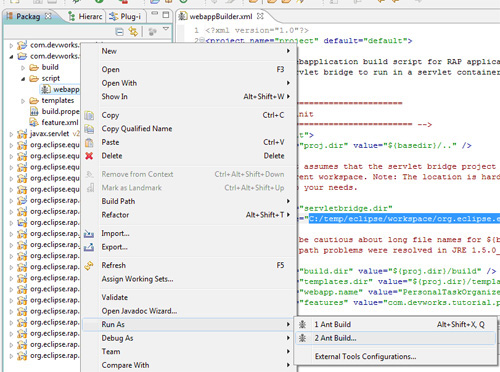Click the ant icon beside 1 Ant Build
Screen dimensions: 500x372
pyautogui.click(x=302, y=324)
